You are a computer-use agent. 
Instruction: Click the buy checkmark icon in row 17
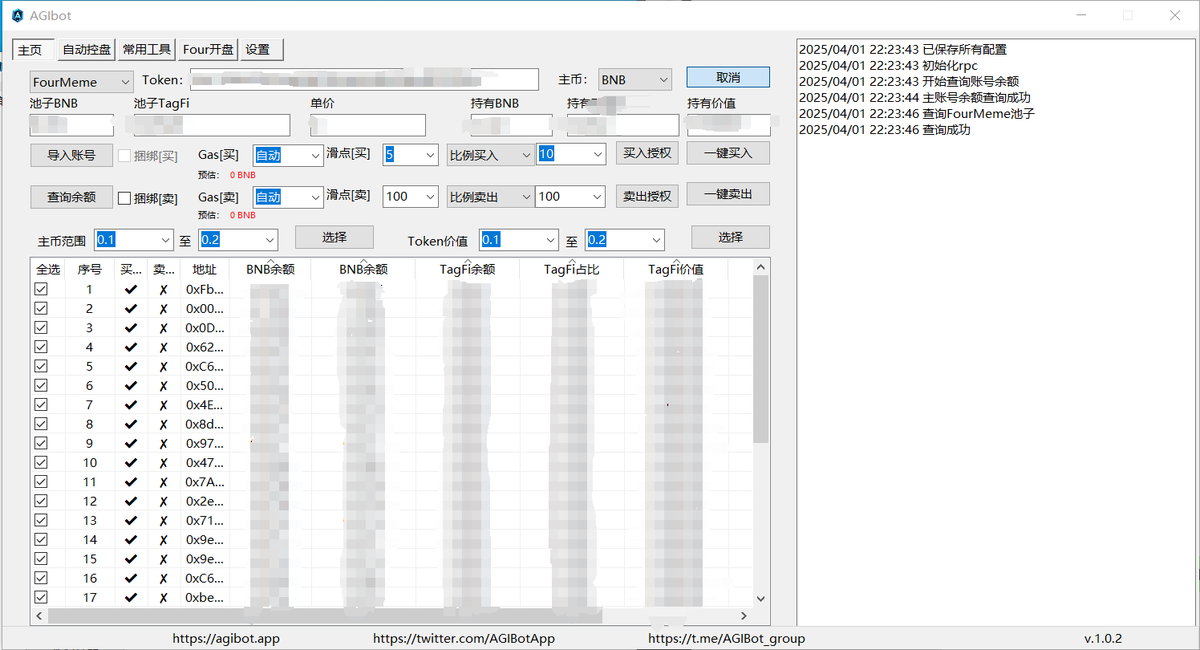131,598
